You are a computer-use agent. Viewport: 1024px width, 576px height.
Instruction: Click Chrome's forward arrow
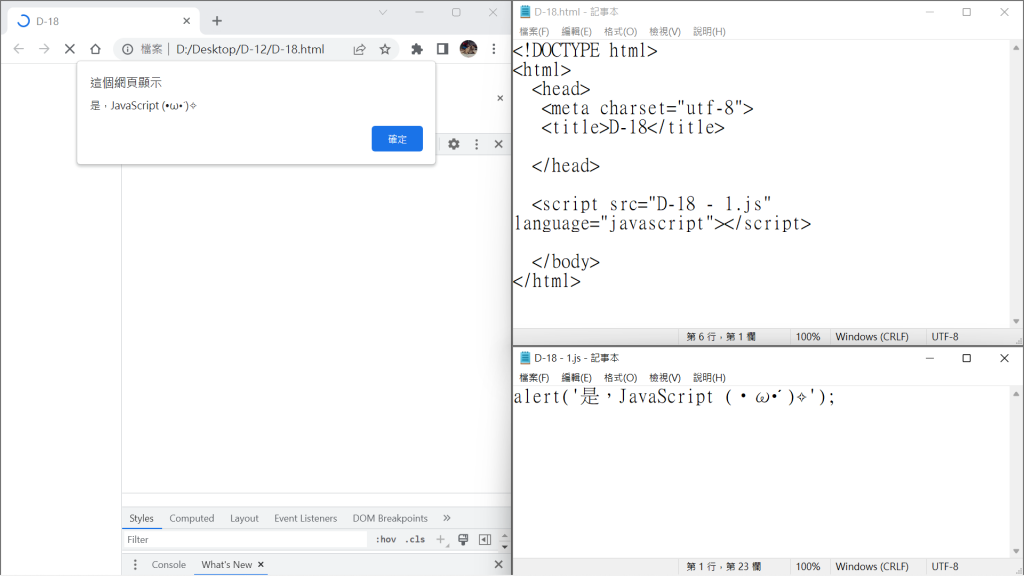(x=44, y=49)
